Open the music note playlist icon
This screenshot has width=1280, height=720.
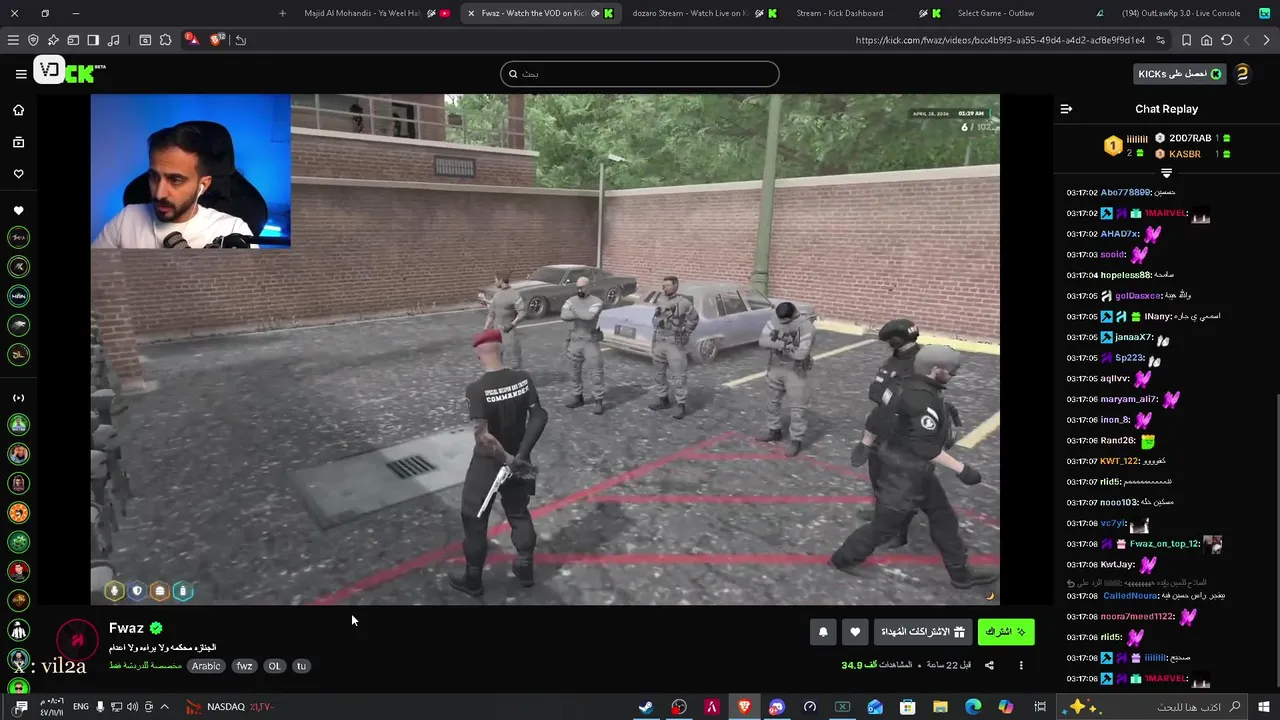pyautogui.click(x=113, y=40)
